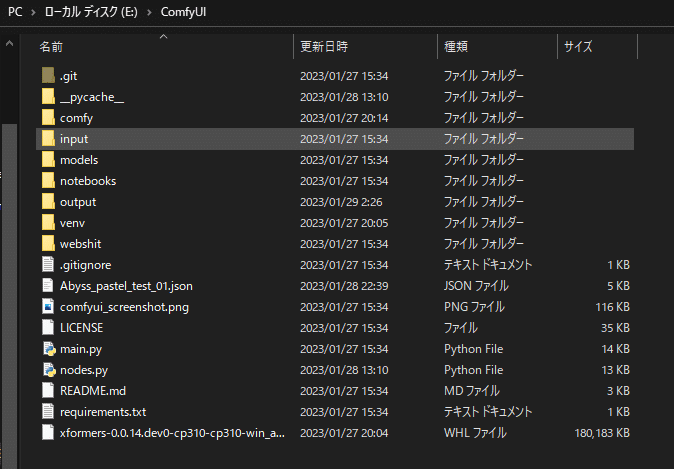This screenshot has width=674, height=469.
Task: Select the README.md file name
Action: tap(93, 391)
